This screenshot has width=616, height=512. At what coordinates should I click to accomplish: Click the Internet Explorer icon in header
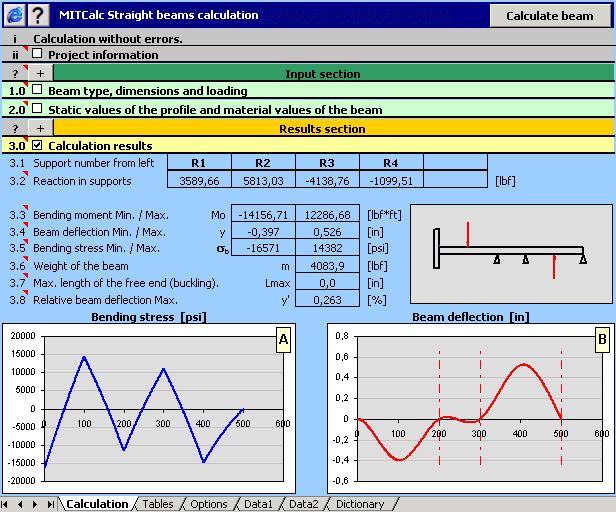[x=14, y=15]
